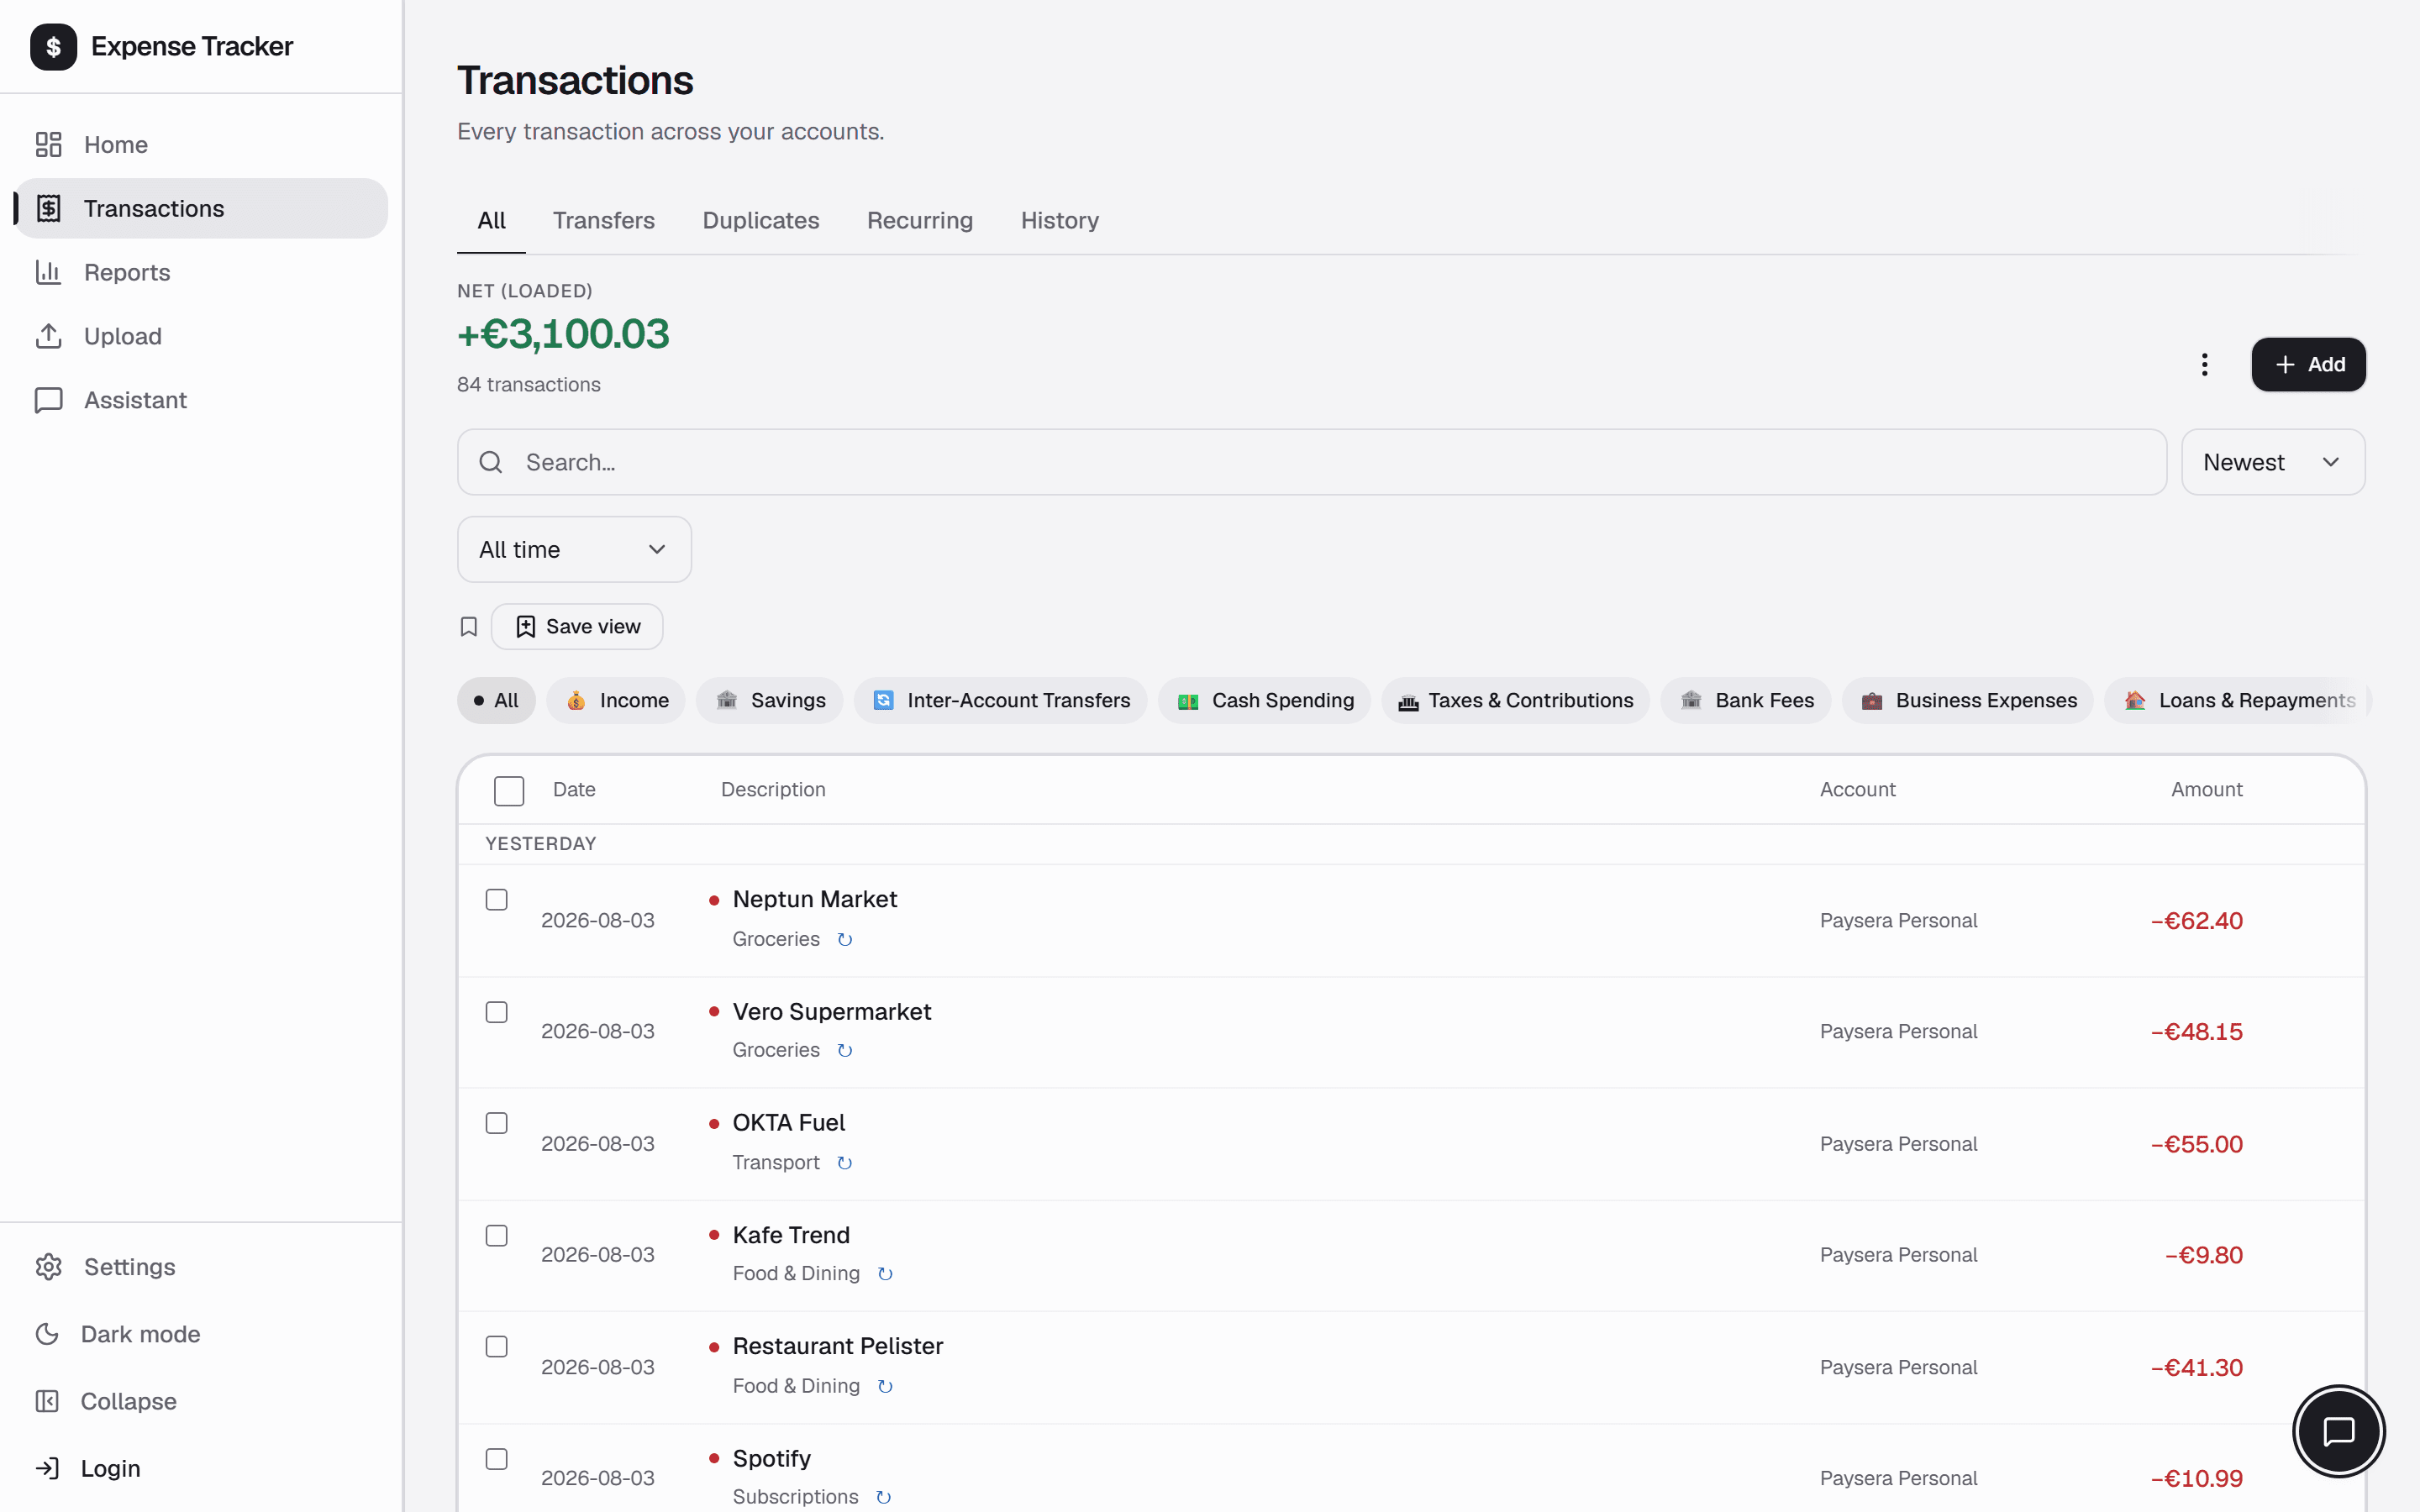Filter by Bank Fees chip
2420x1512 pixels.
coord(1746,701)
